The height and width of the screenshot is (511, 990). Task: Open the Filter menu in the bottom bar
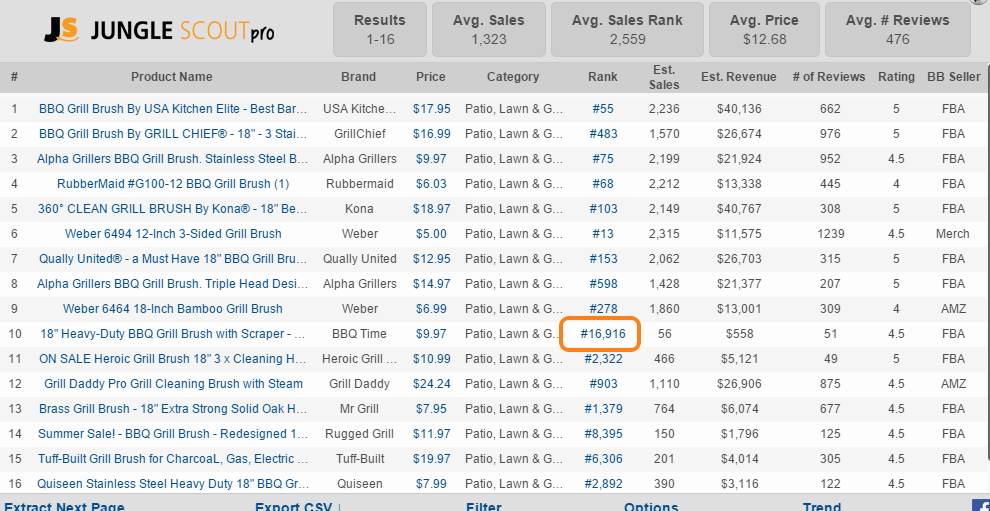tap(484, 506)
